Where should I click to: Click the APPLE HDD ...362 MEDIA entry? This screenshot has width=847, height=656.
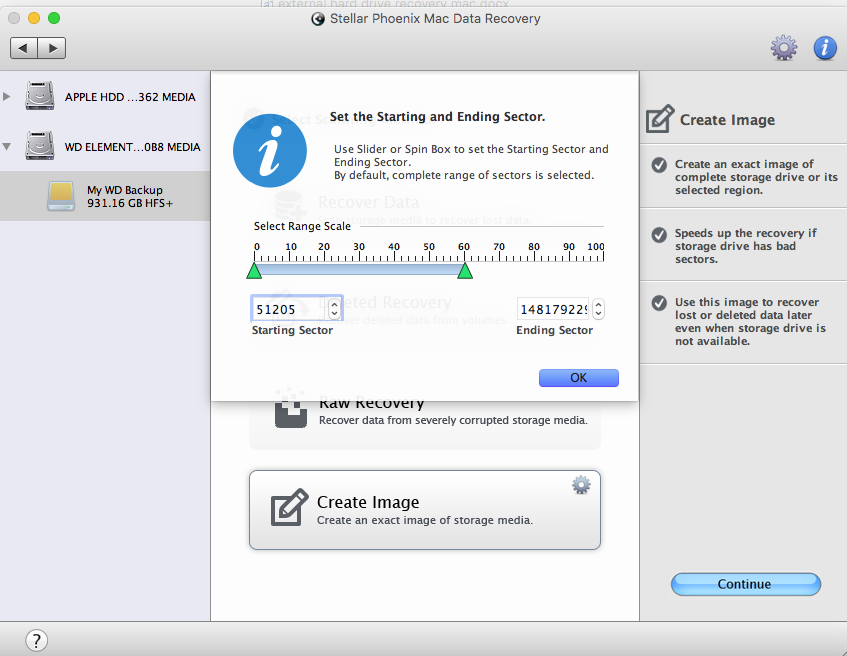[x=130, y=97]
